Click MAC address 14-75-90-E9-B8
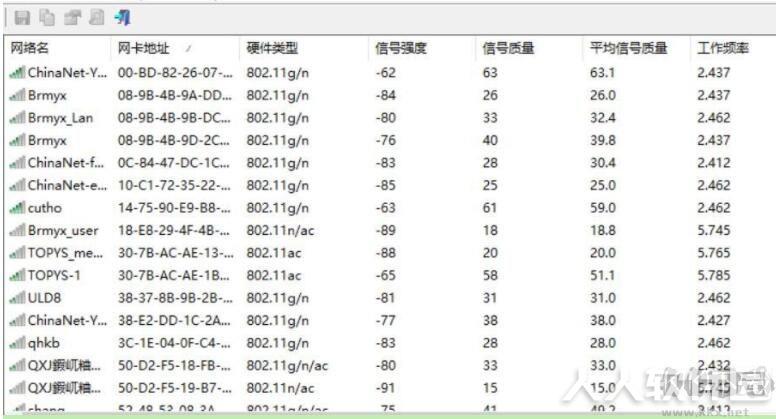This screenshot has height=419, width=776. tap(175, 208)
